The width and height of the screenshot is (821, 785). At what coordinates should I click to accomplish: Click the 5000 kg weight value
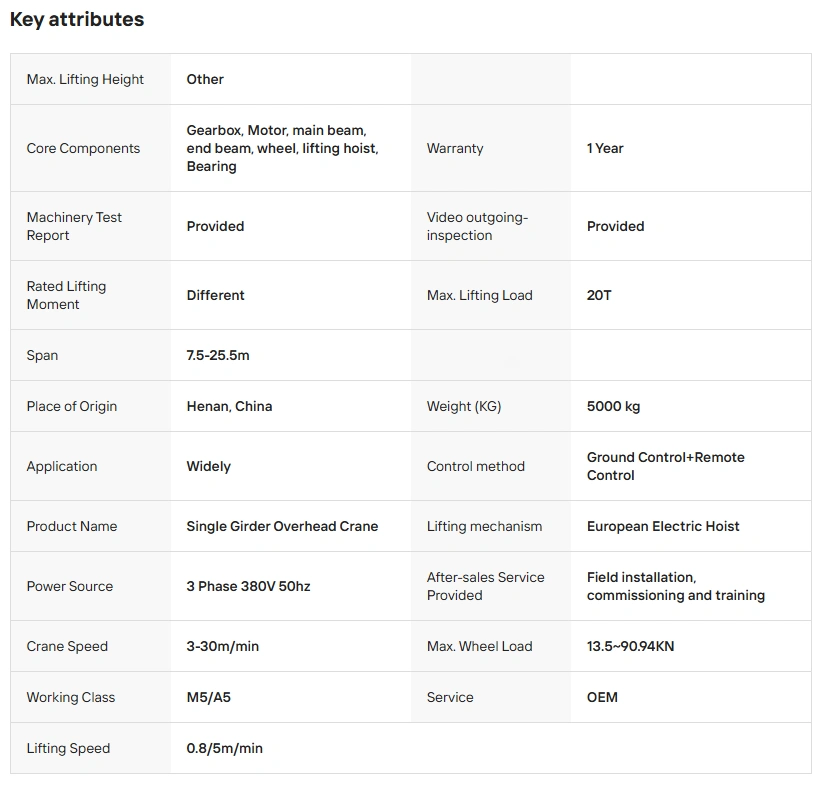click(613, 406)
